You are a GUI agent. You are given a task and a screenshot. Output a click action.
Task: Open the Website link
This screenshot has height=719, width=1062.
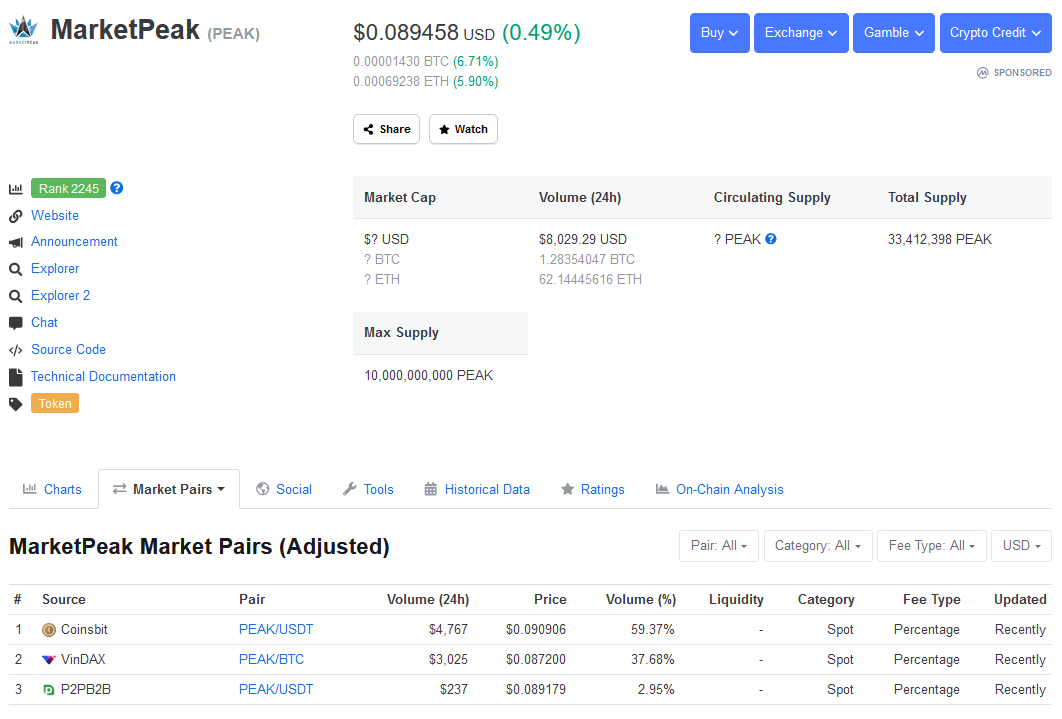55,215
